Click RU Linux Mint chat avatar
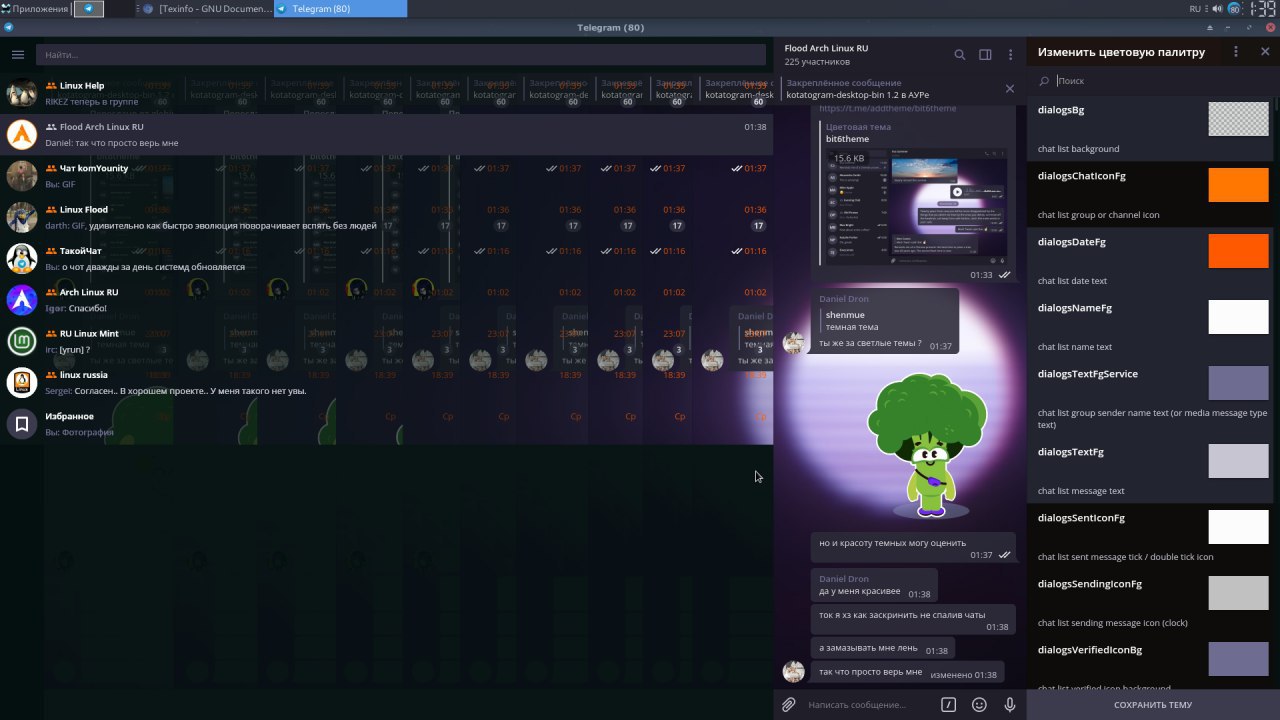1280x720 pixels. click(x=22, y=341)
